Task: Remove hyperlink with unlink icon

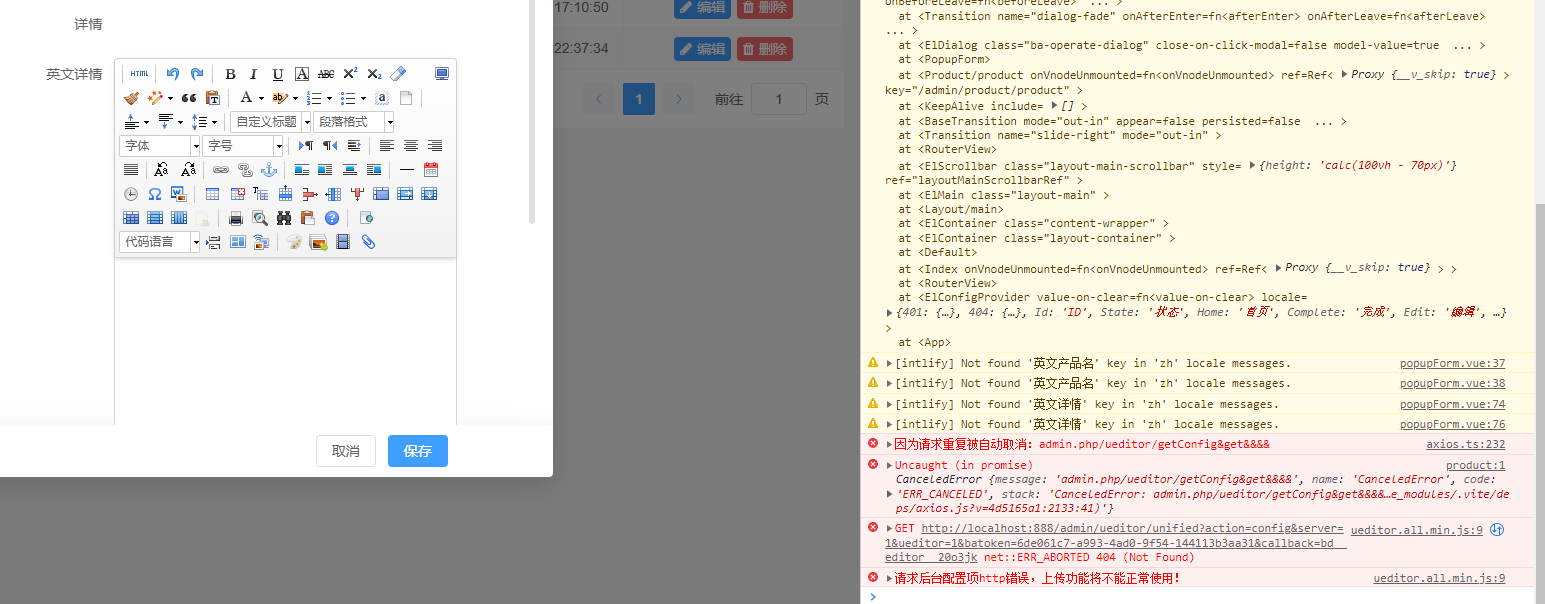Action: 244,170
